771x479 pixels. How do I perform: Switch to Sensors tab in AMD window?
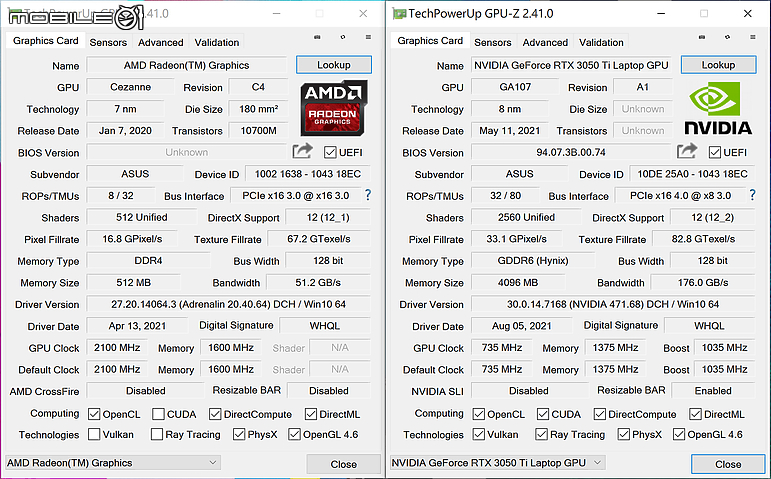108,42
